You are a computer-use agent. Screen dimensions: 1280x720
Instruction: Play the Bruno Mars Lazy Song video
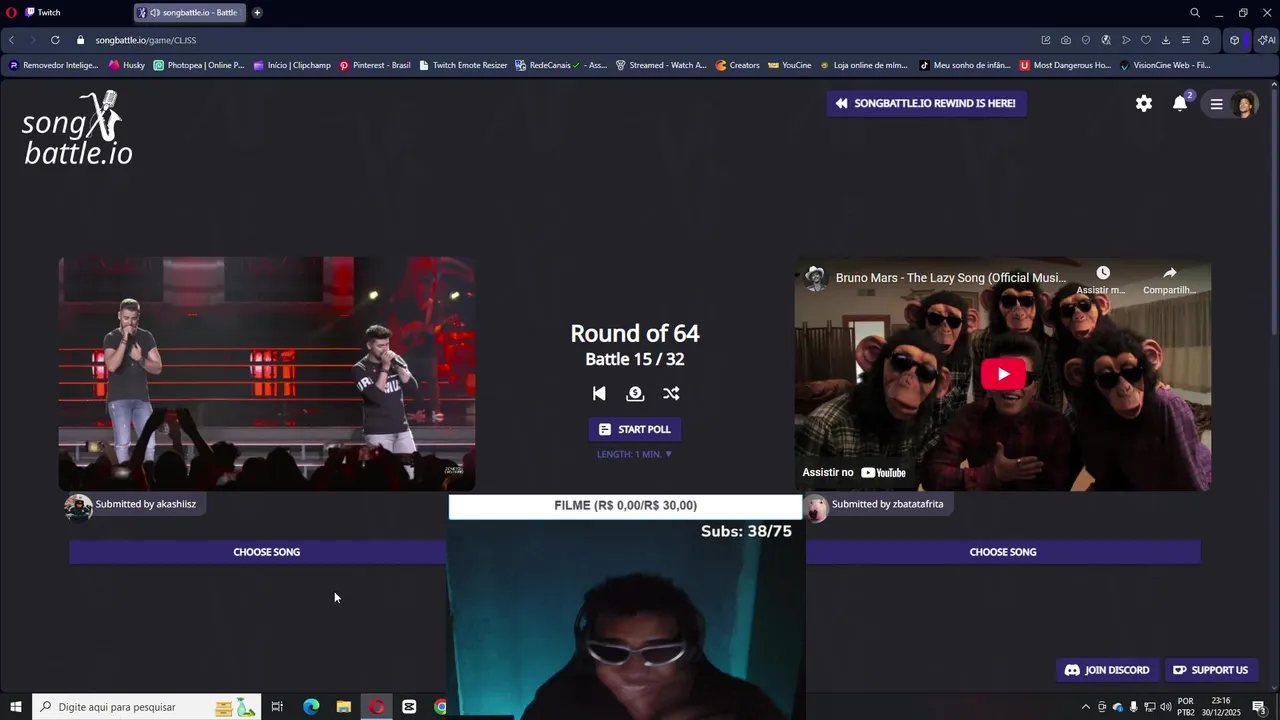point(1003,375)
